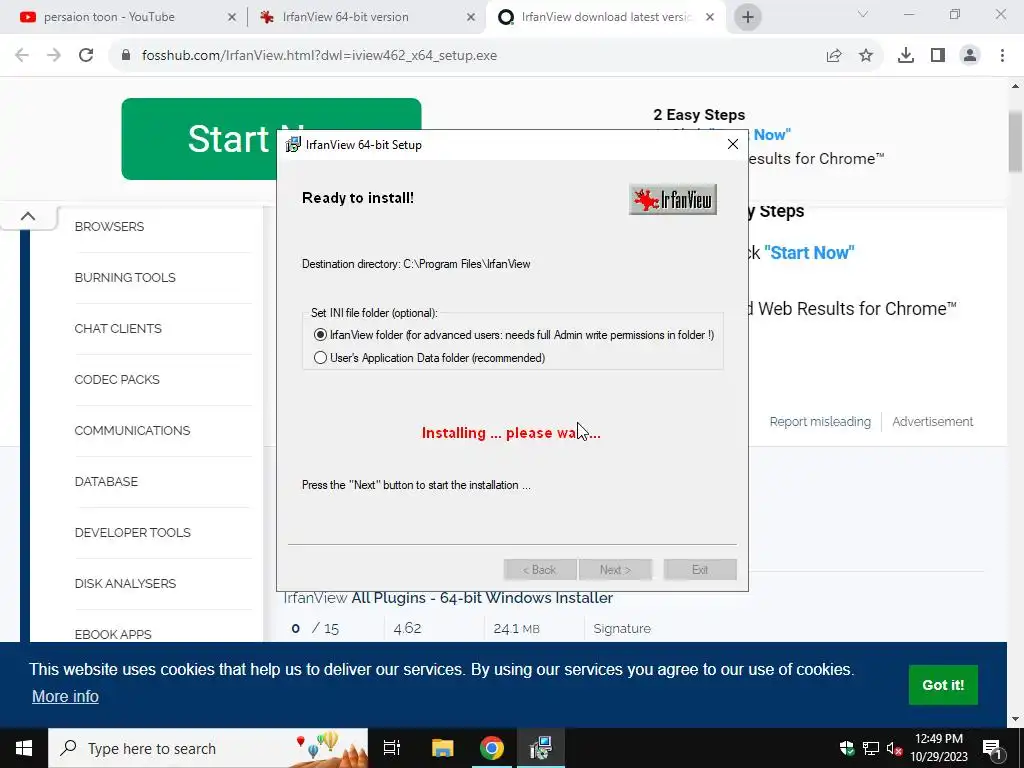This screenshot has height=768, width=1024.
Task: Close the IrfanView 64-bit version tab
Action: 471,18
